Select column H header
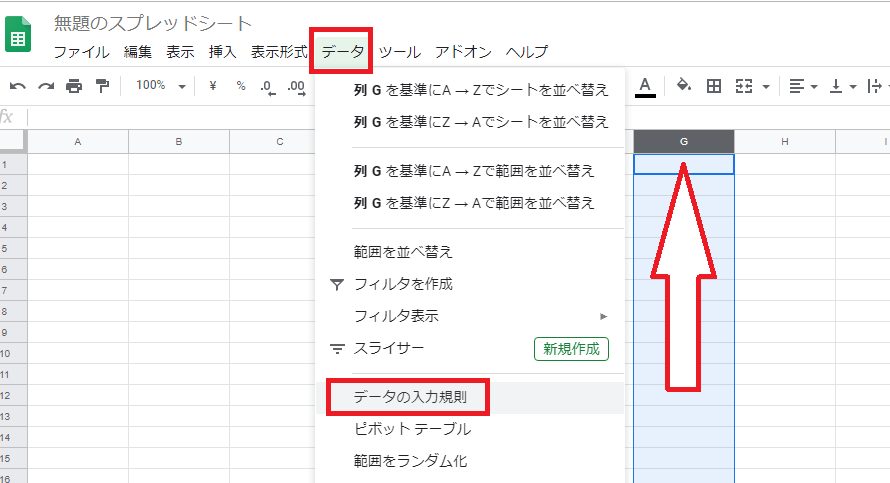Viewport: 890px width, 483px height. click(x=785, y=142)
